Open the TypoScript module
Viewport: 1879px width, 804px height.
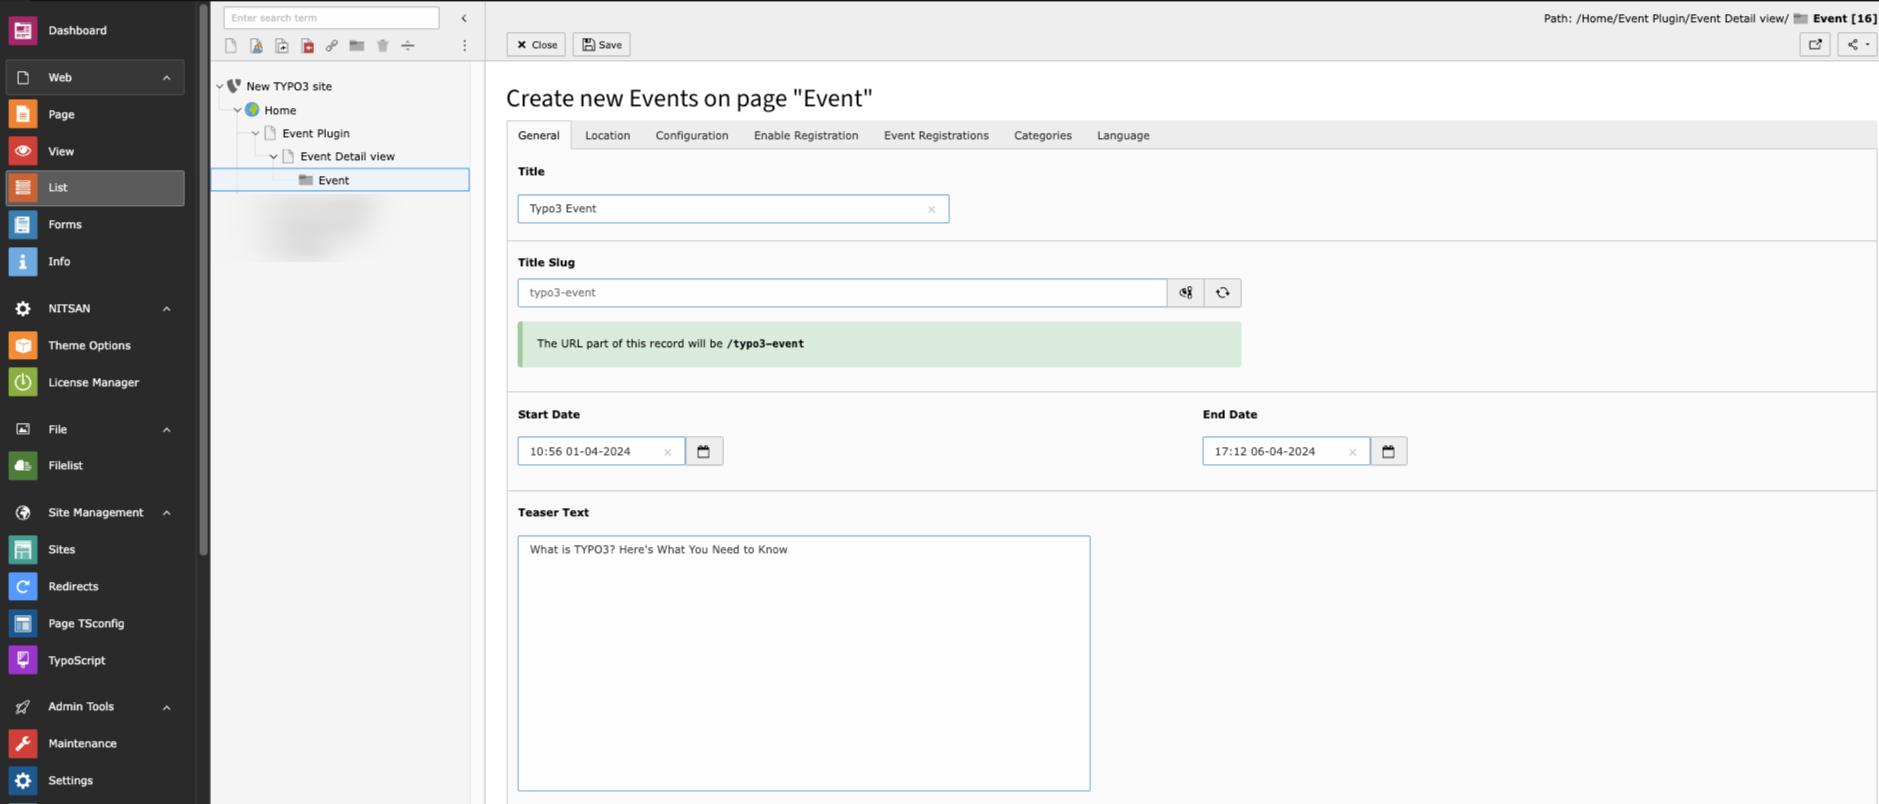click(x=95, y=660)
